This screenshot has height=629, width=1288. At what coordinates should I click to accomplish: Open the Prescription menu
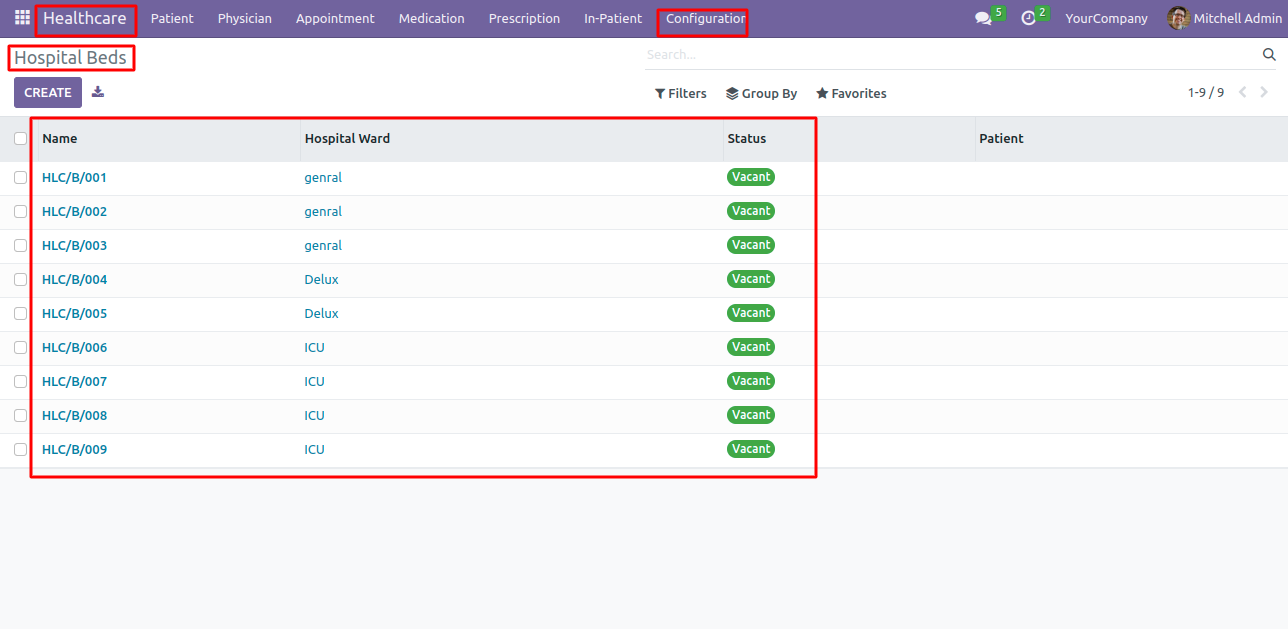524,18
